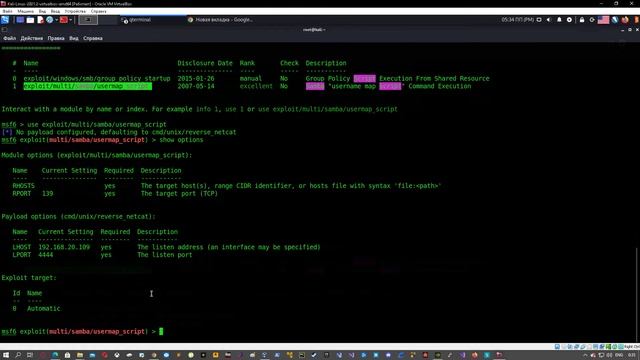
Task: Open the power manager tray icon
Action: (x=569, y=20)
